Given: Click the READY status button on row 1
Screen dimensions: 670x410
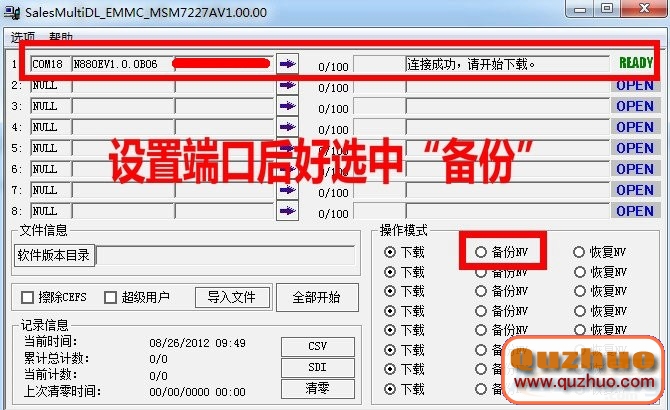Looking at the screenshot, I should point(636,63).
